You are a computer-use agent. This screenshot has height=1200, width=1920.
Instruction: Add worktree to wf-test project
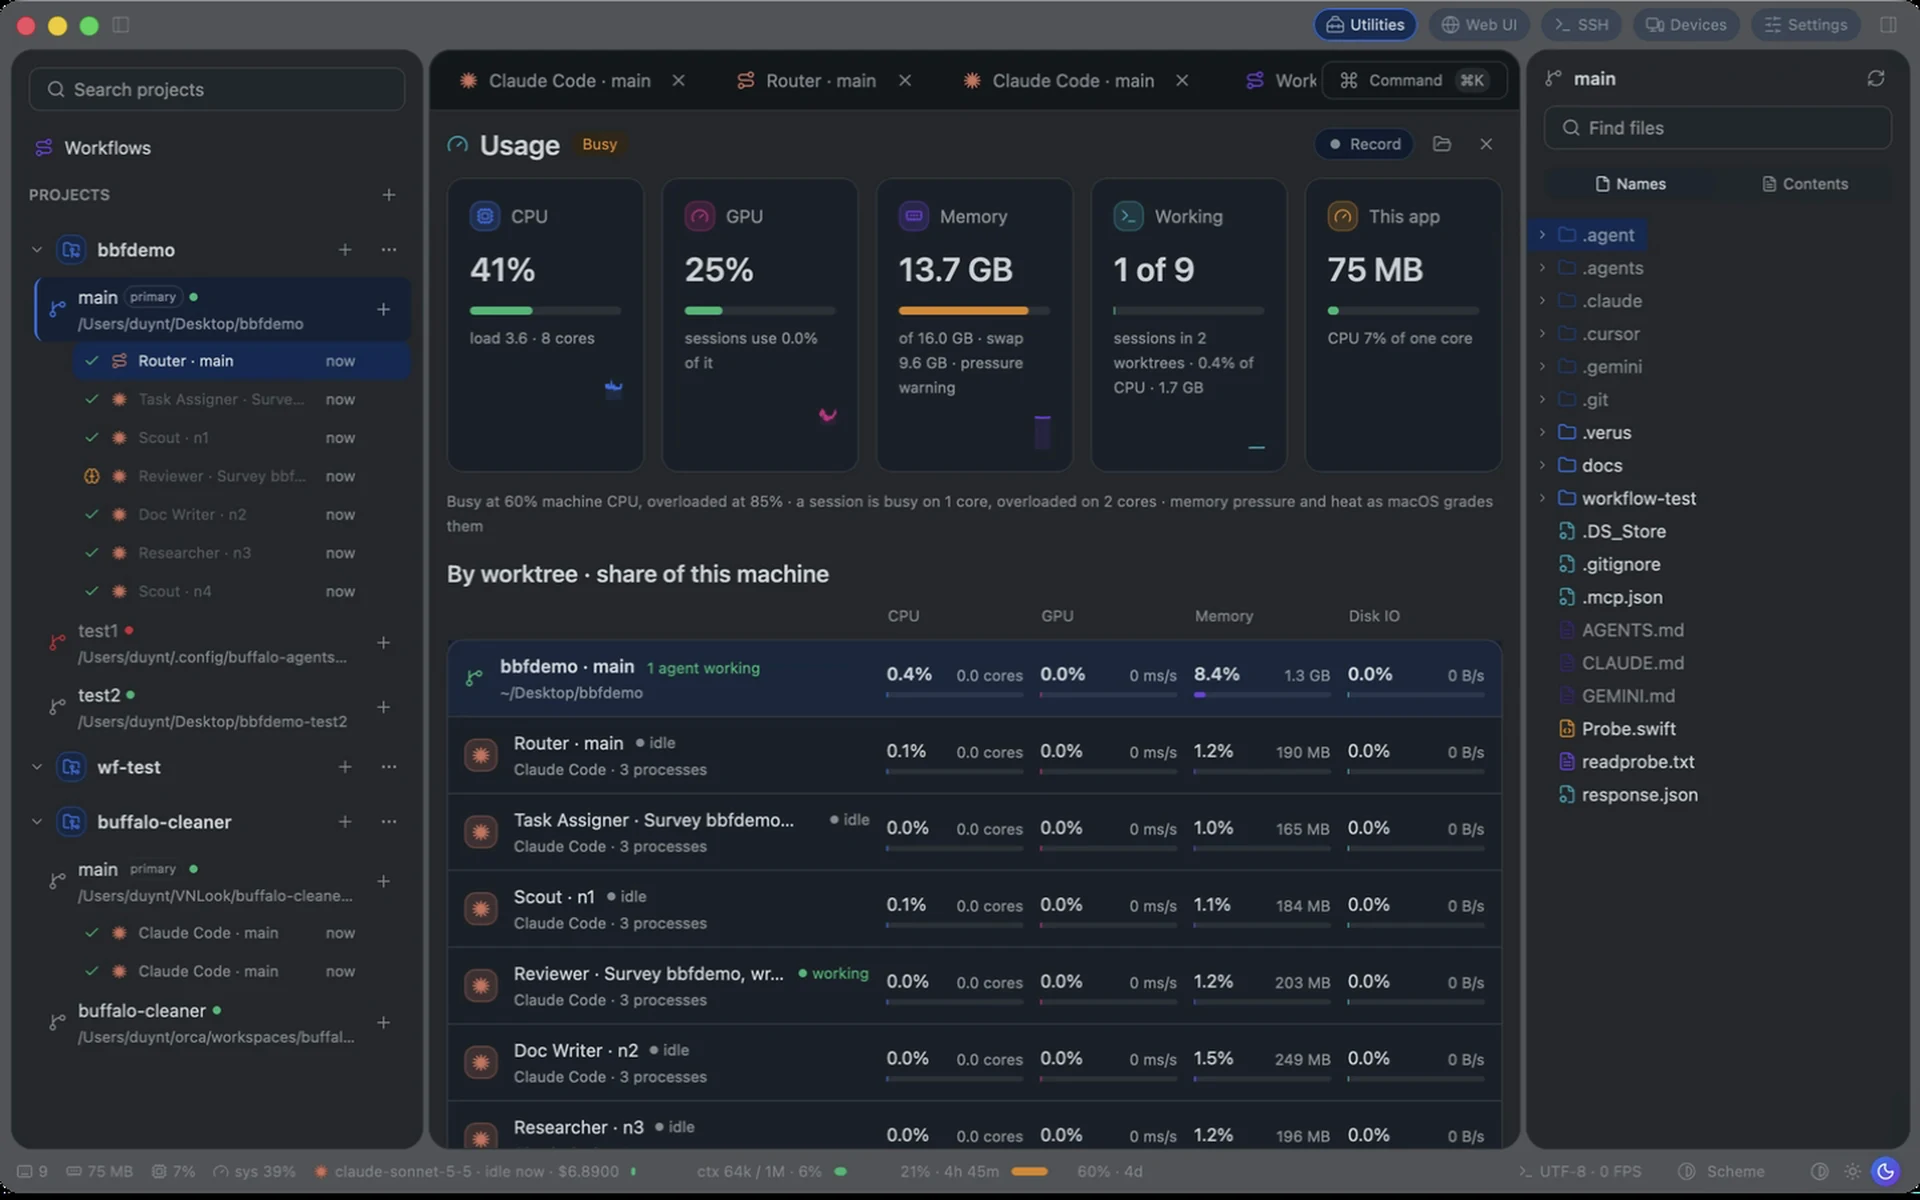tap(345, 767)
